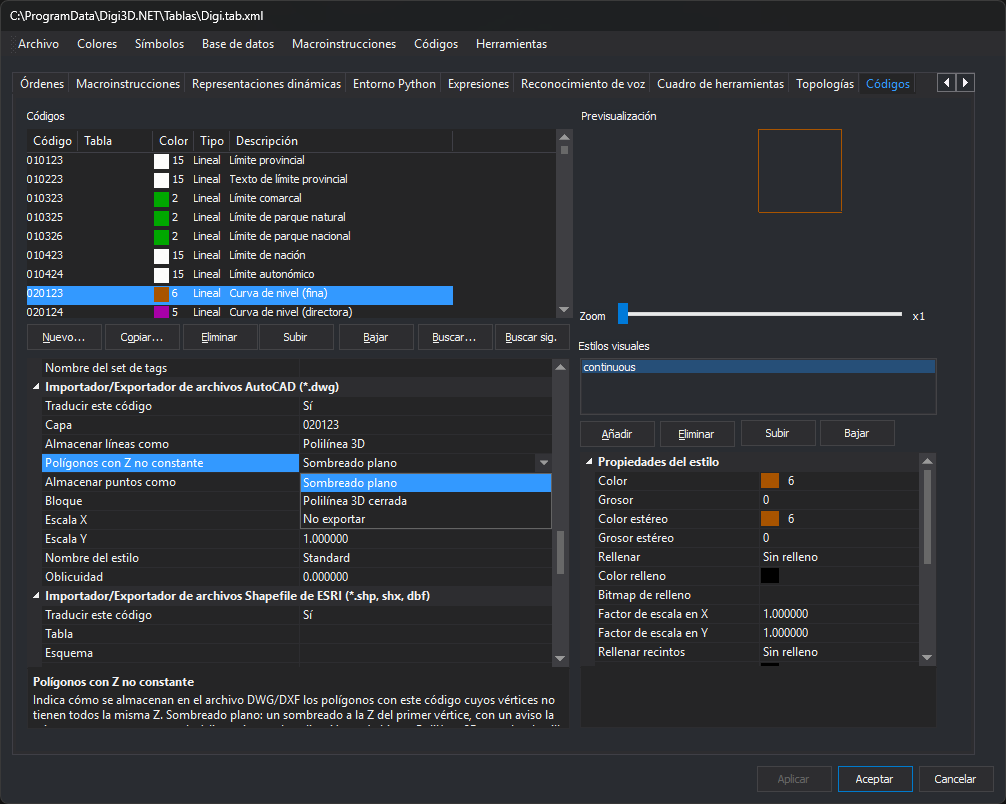
Task: Switch to the Órdenes tab
Action: tap(42, 84)
